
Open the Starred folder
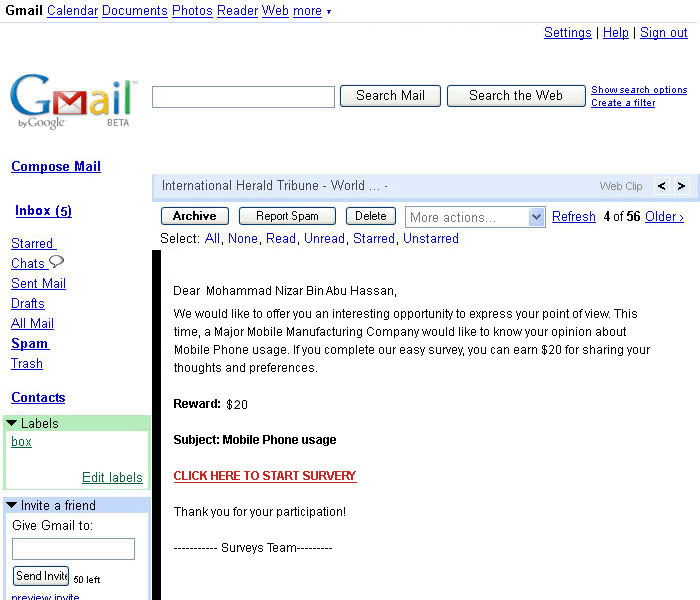(32, 243)
